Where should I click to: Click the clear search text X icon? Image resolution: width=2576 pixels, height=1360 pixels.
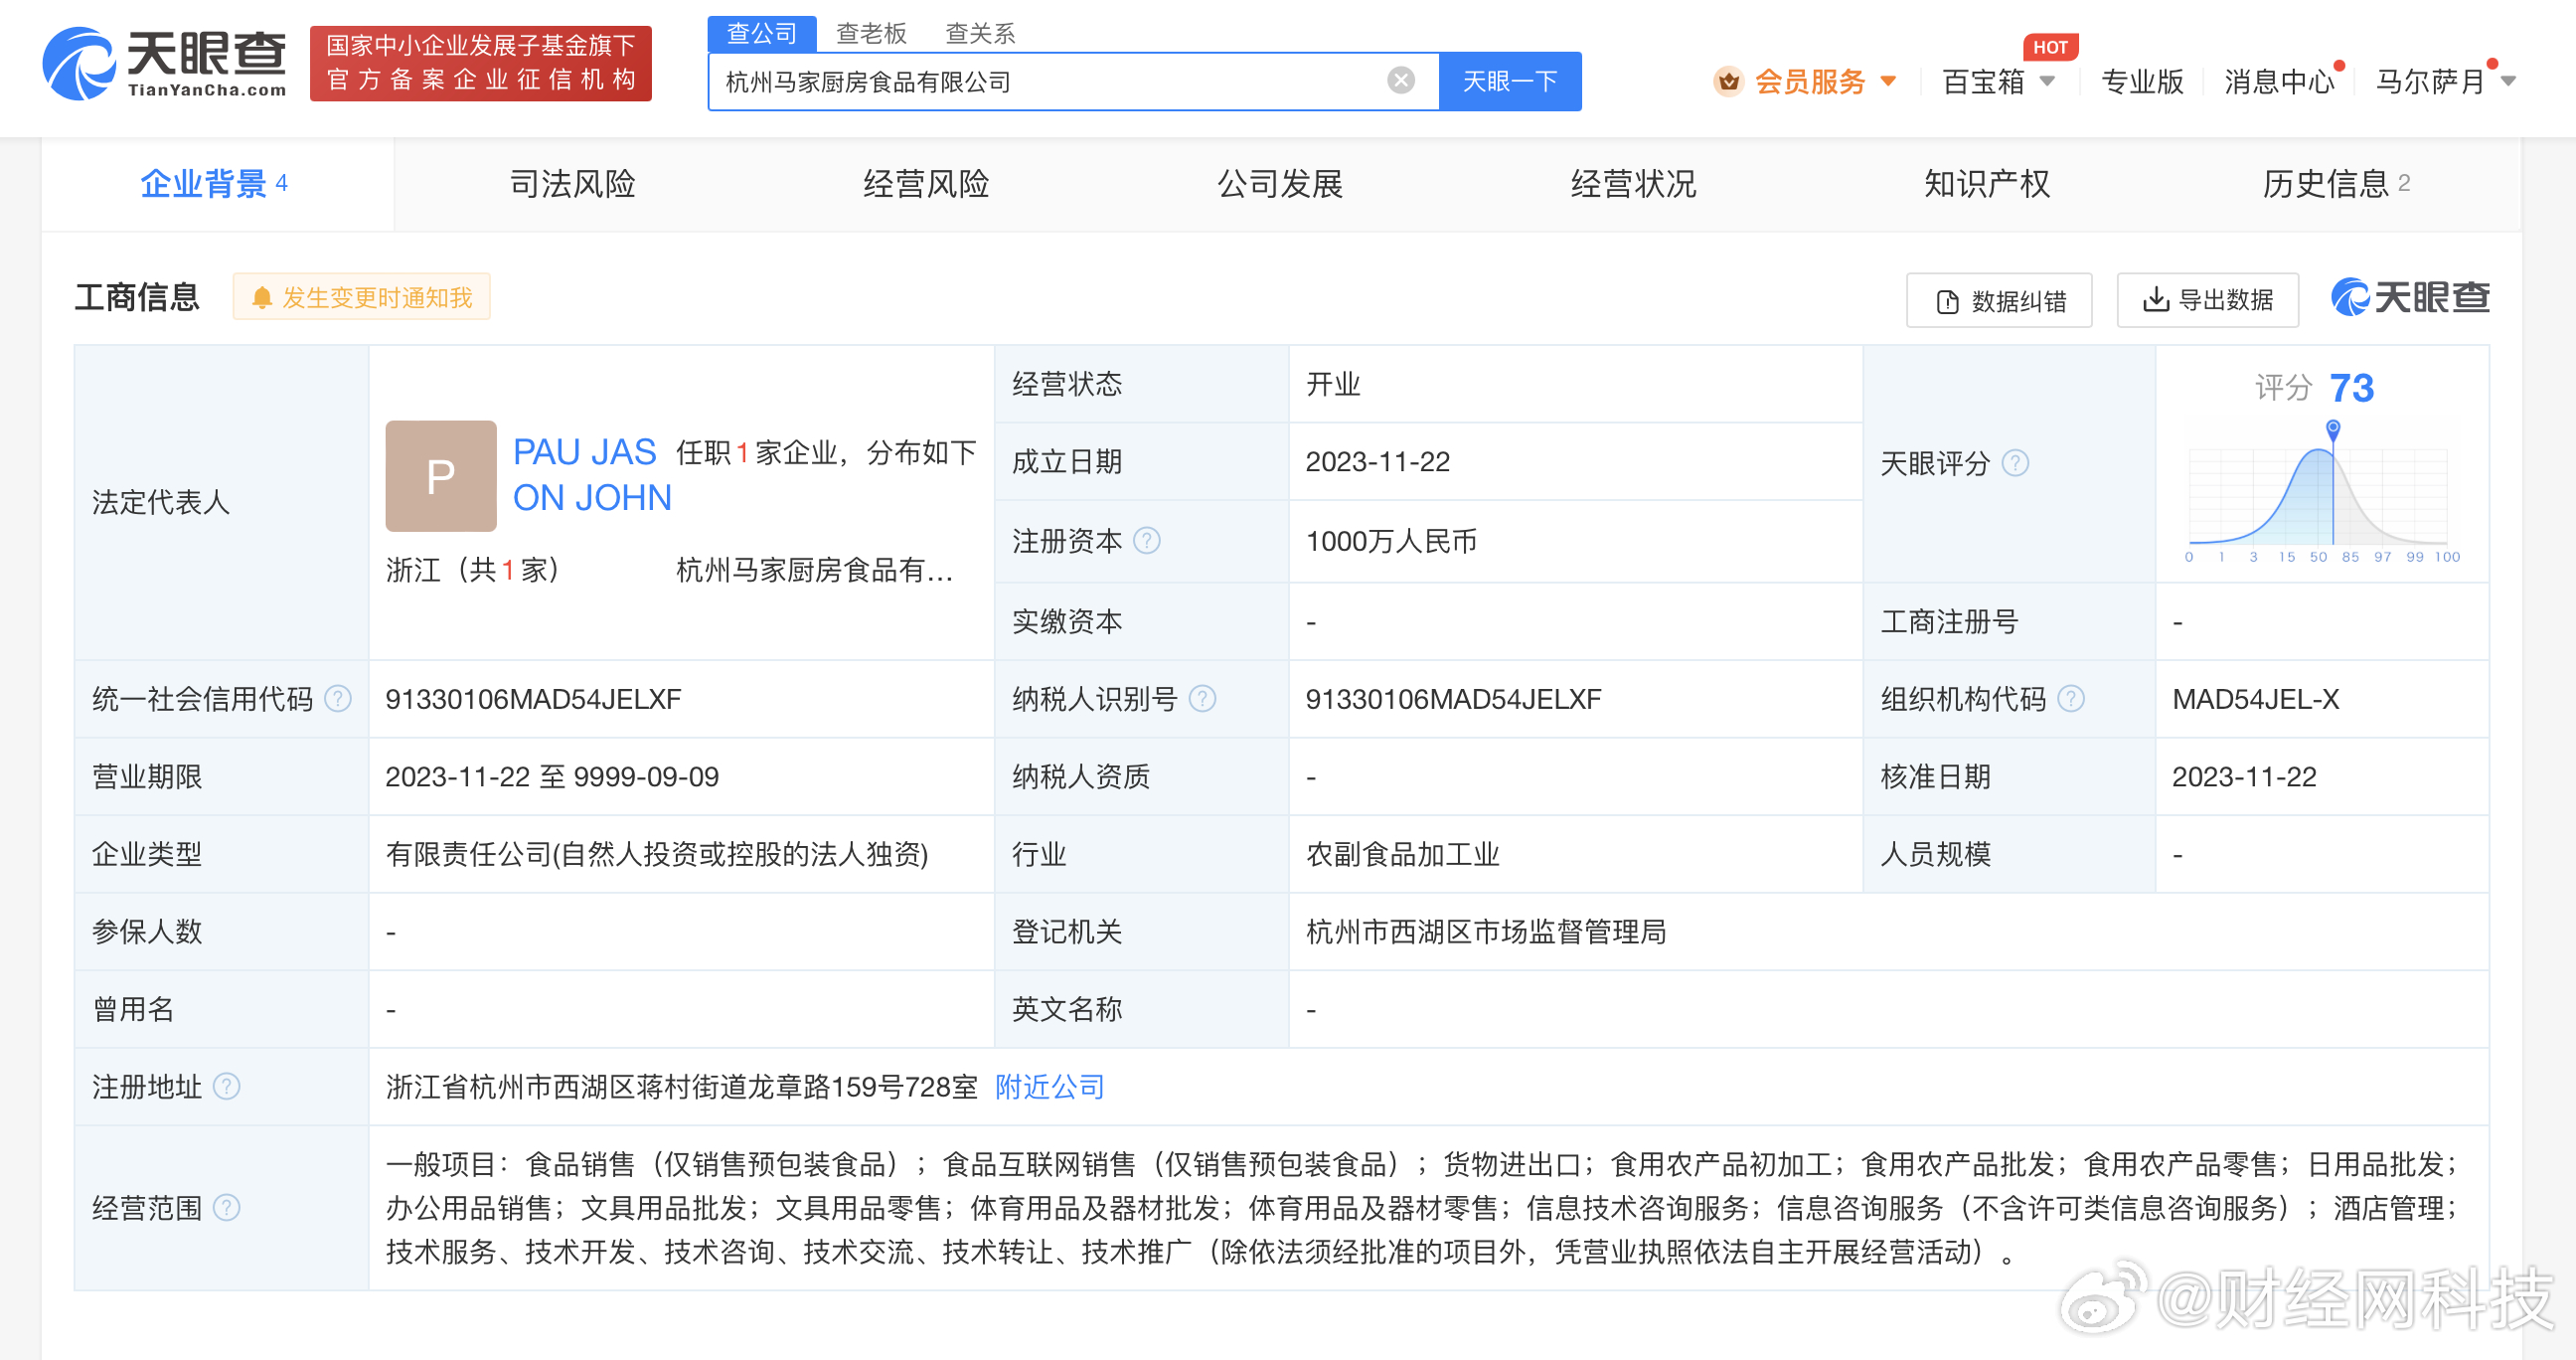click(x=1400, y=81)
